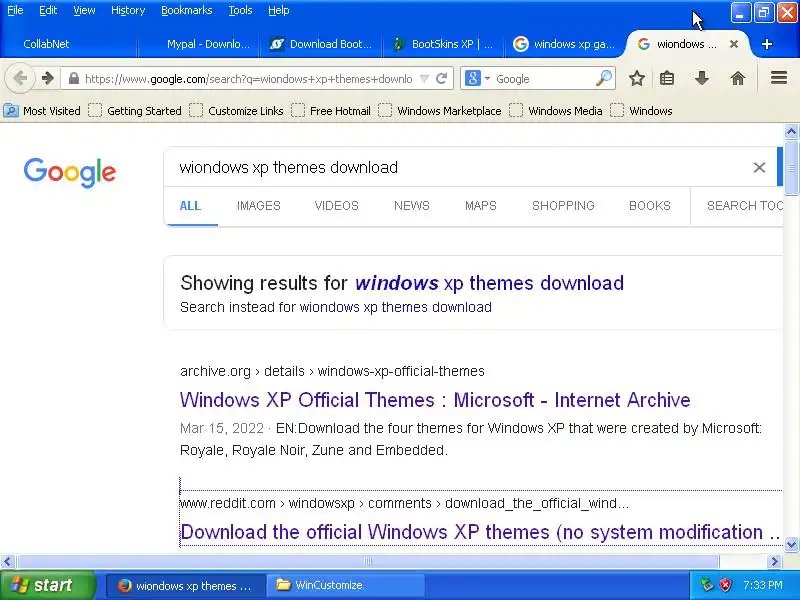Select the NEWS results tab
Viewport: 800px width, 600px height.
click(x=412, y=206)
